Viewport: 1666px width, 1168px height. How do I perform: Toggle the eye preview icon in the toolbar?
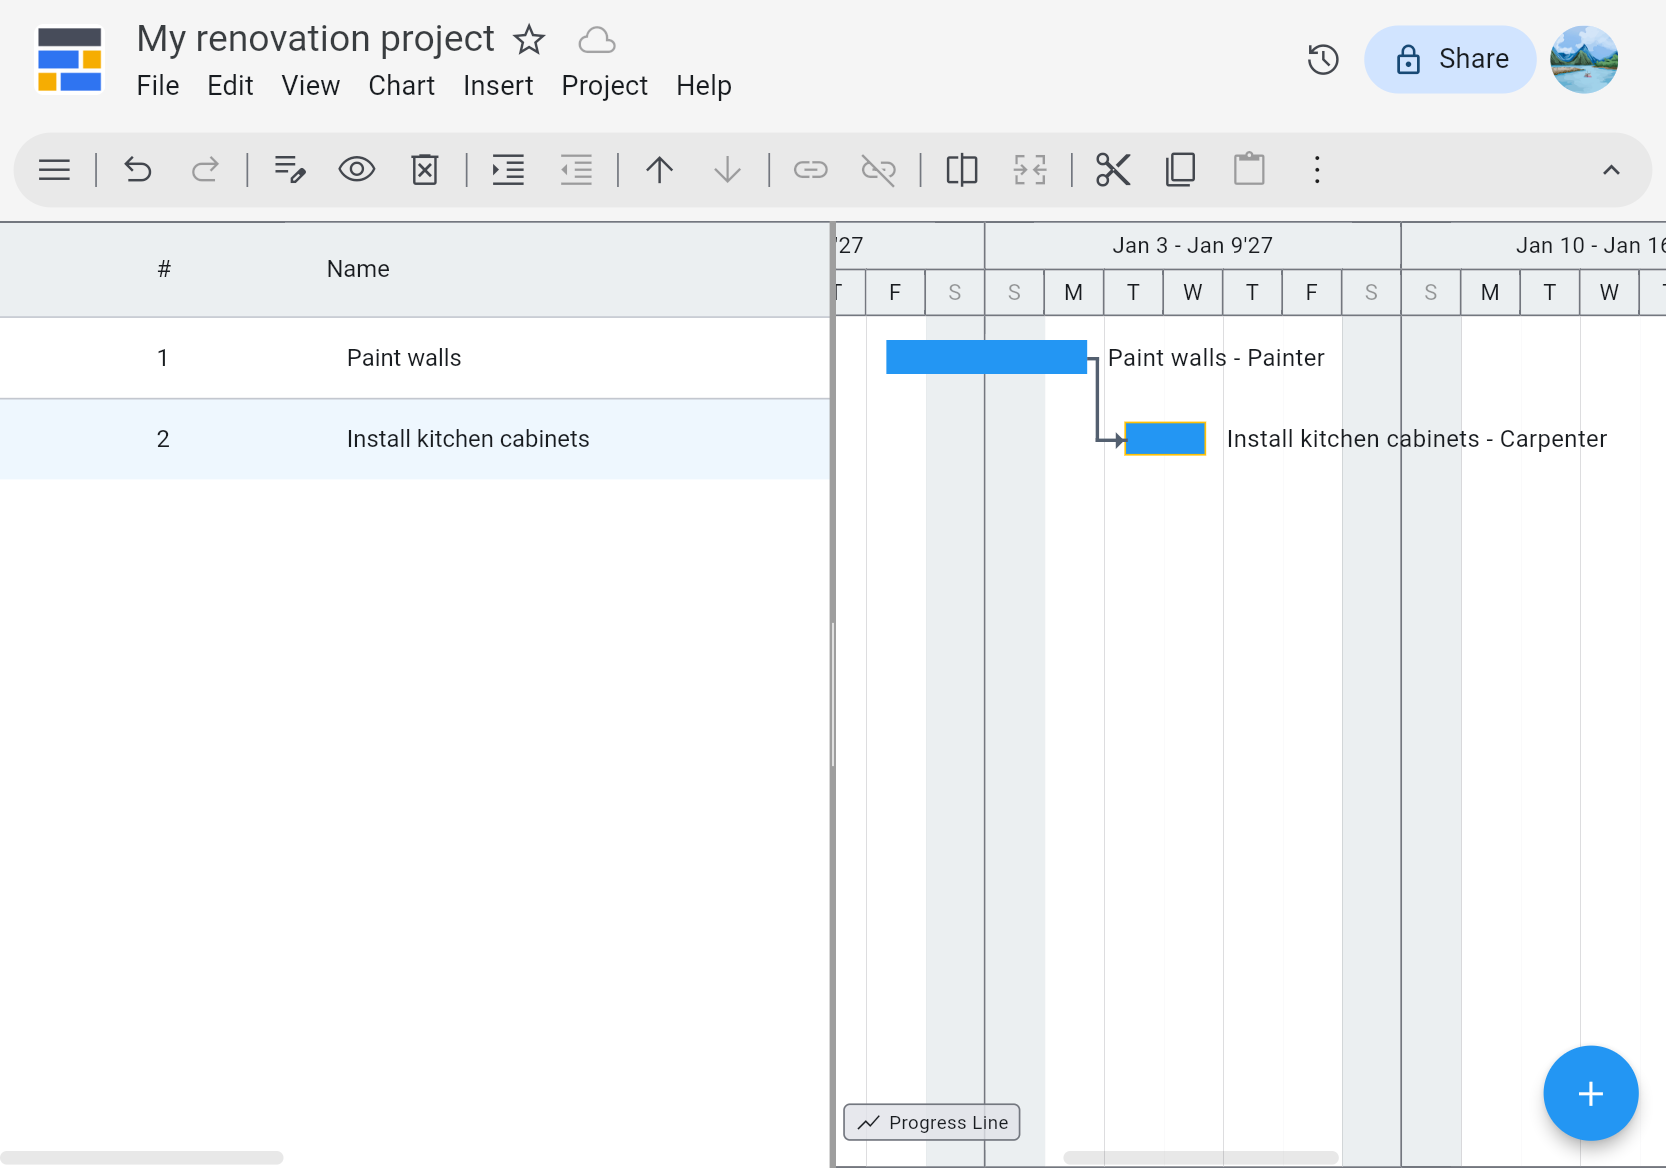[357, 169]
